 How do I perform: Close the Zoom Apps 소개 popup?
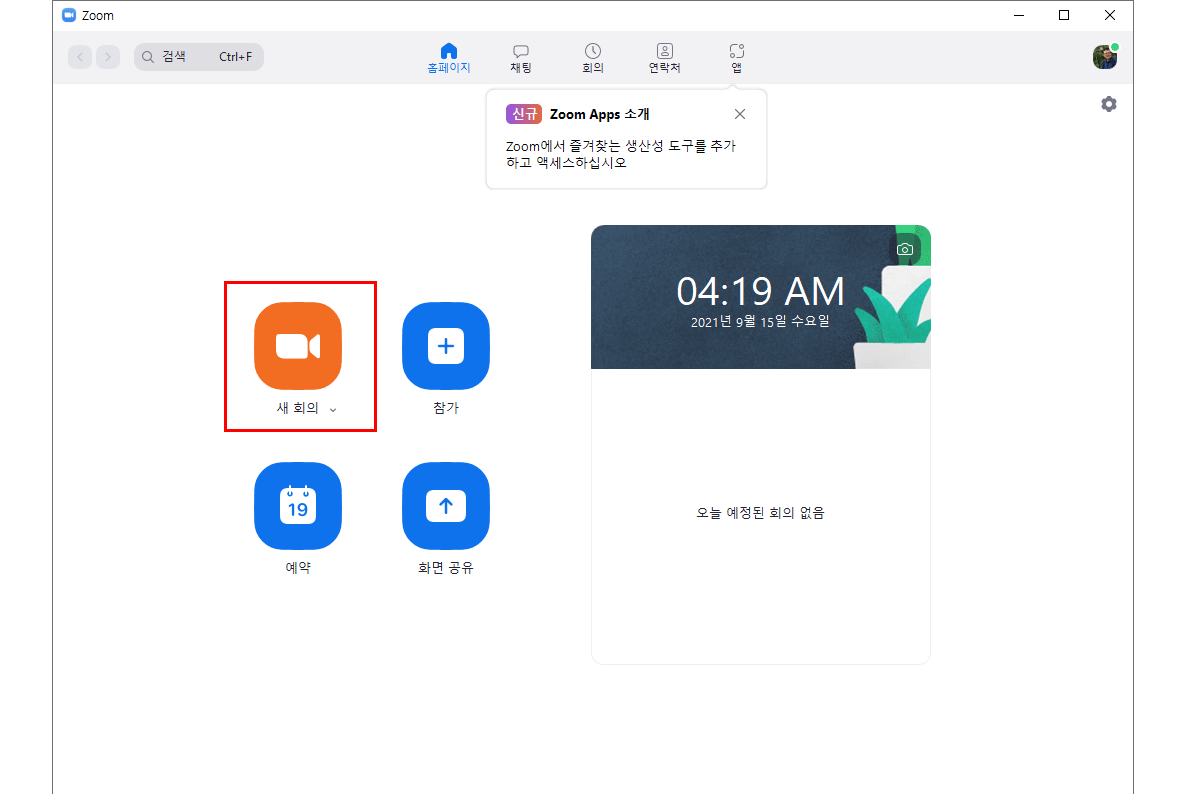[740, 114]
